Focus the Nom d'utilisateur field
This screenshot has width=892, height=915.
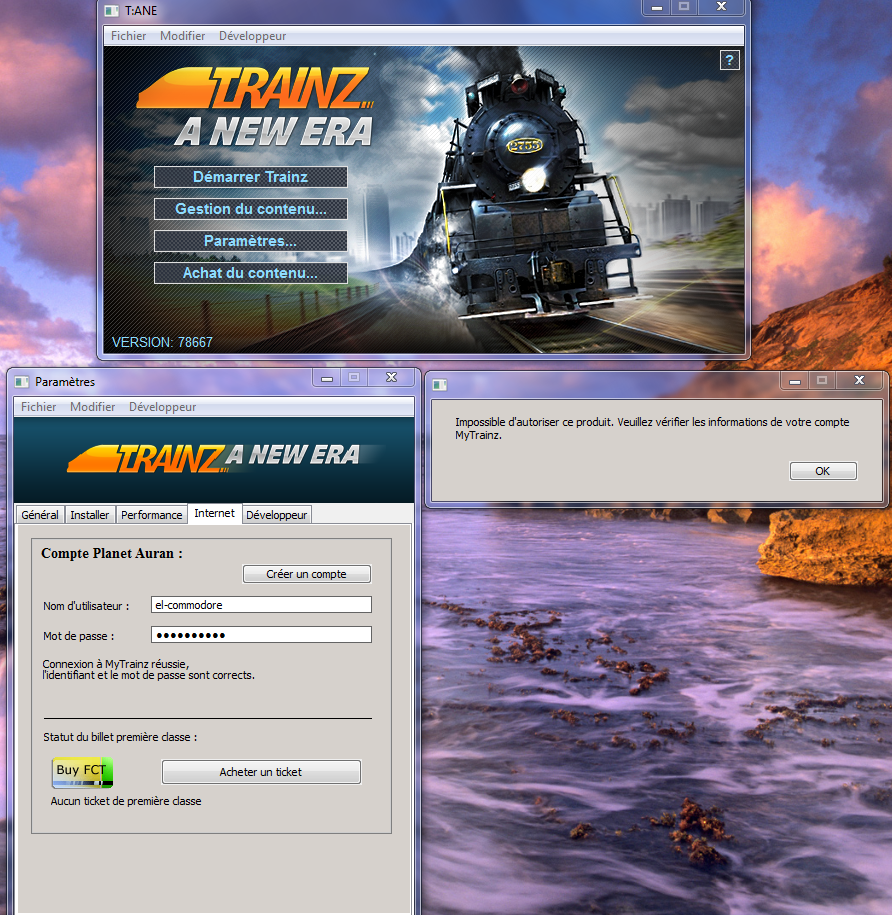261,605
